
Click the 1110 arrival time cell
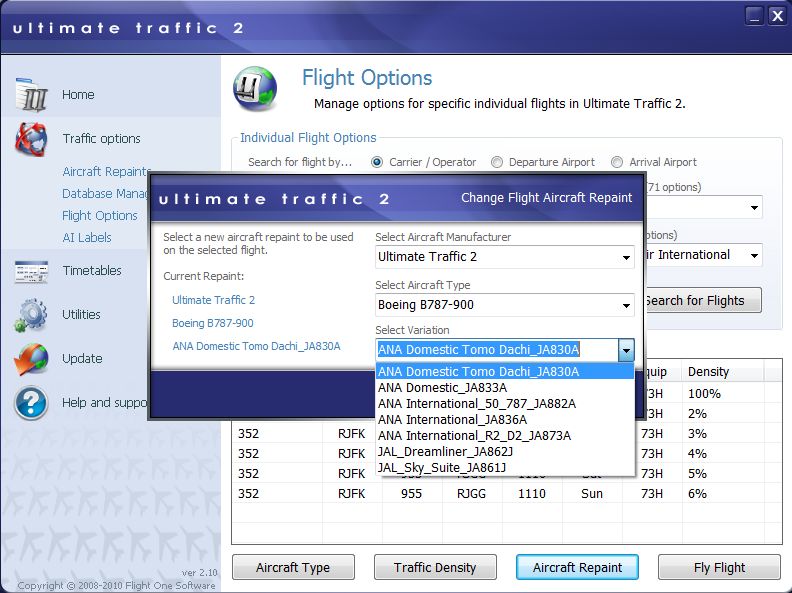click(532, 493)
